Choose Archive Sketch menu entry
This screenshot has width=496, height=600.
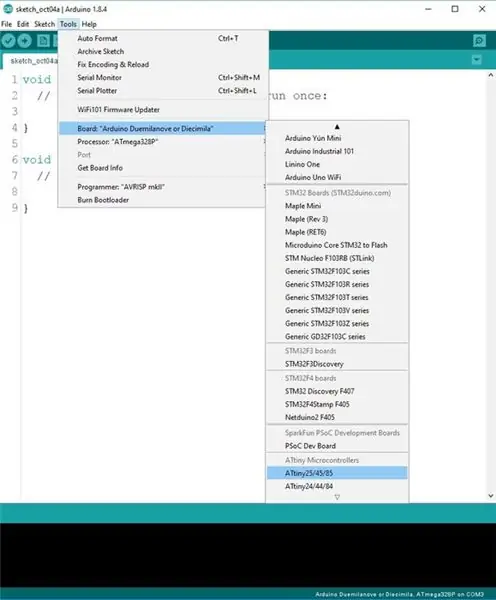tap(163, 51)
